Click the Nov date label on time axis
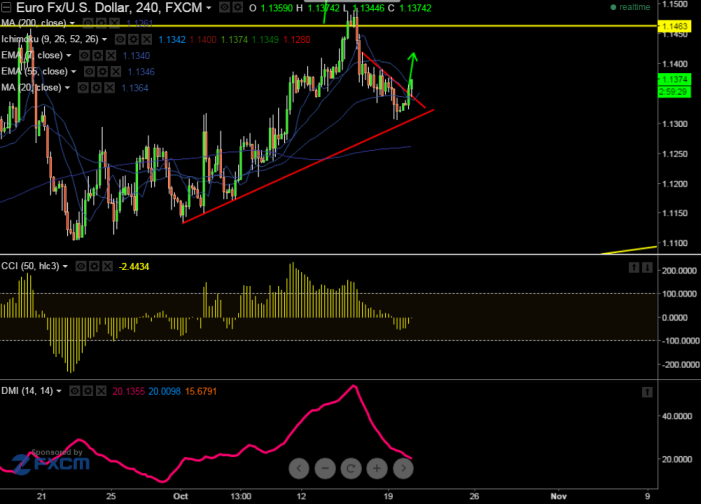Screen dimensions: 701x504 click(x=558, y=496)
